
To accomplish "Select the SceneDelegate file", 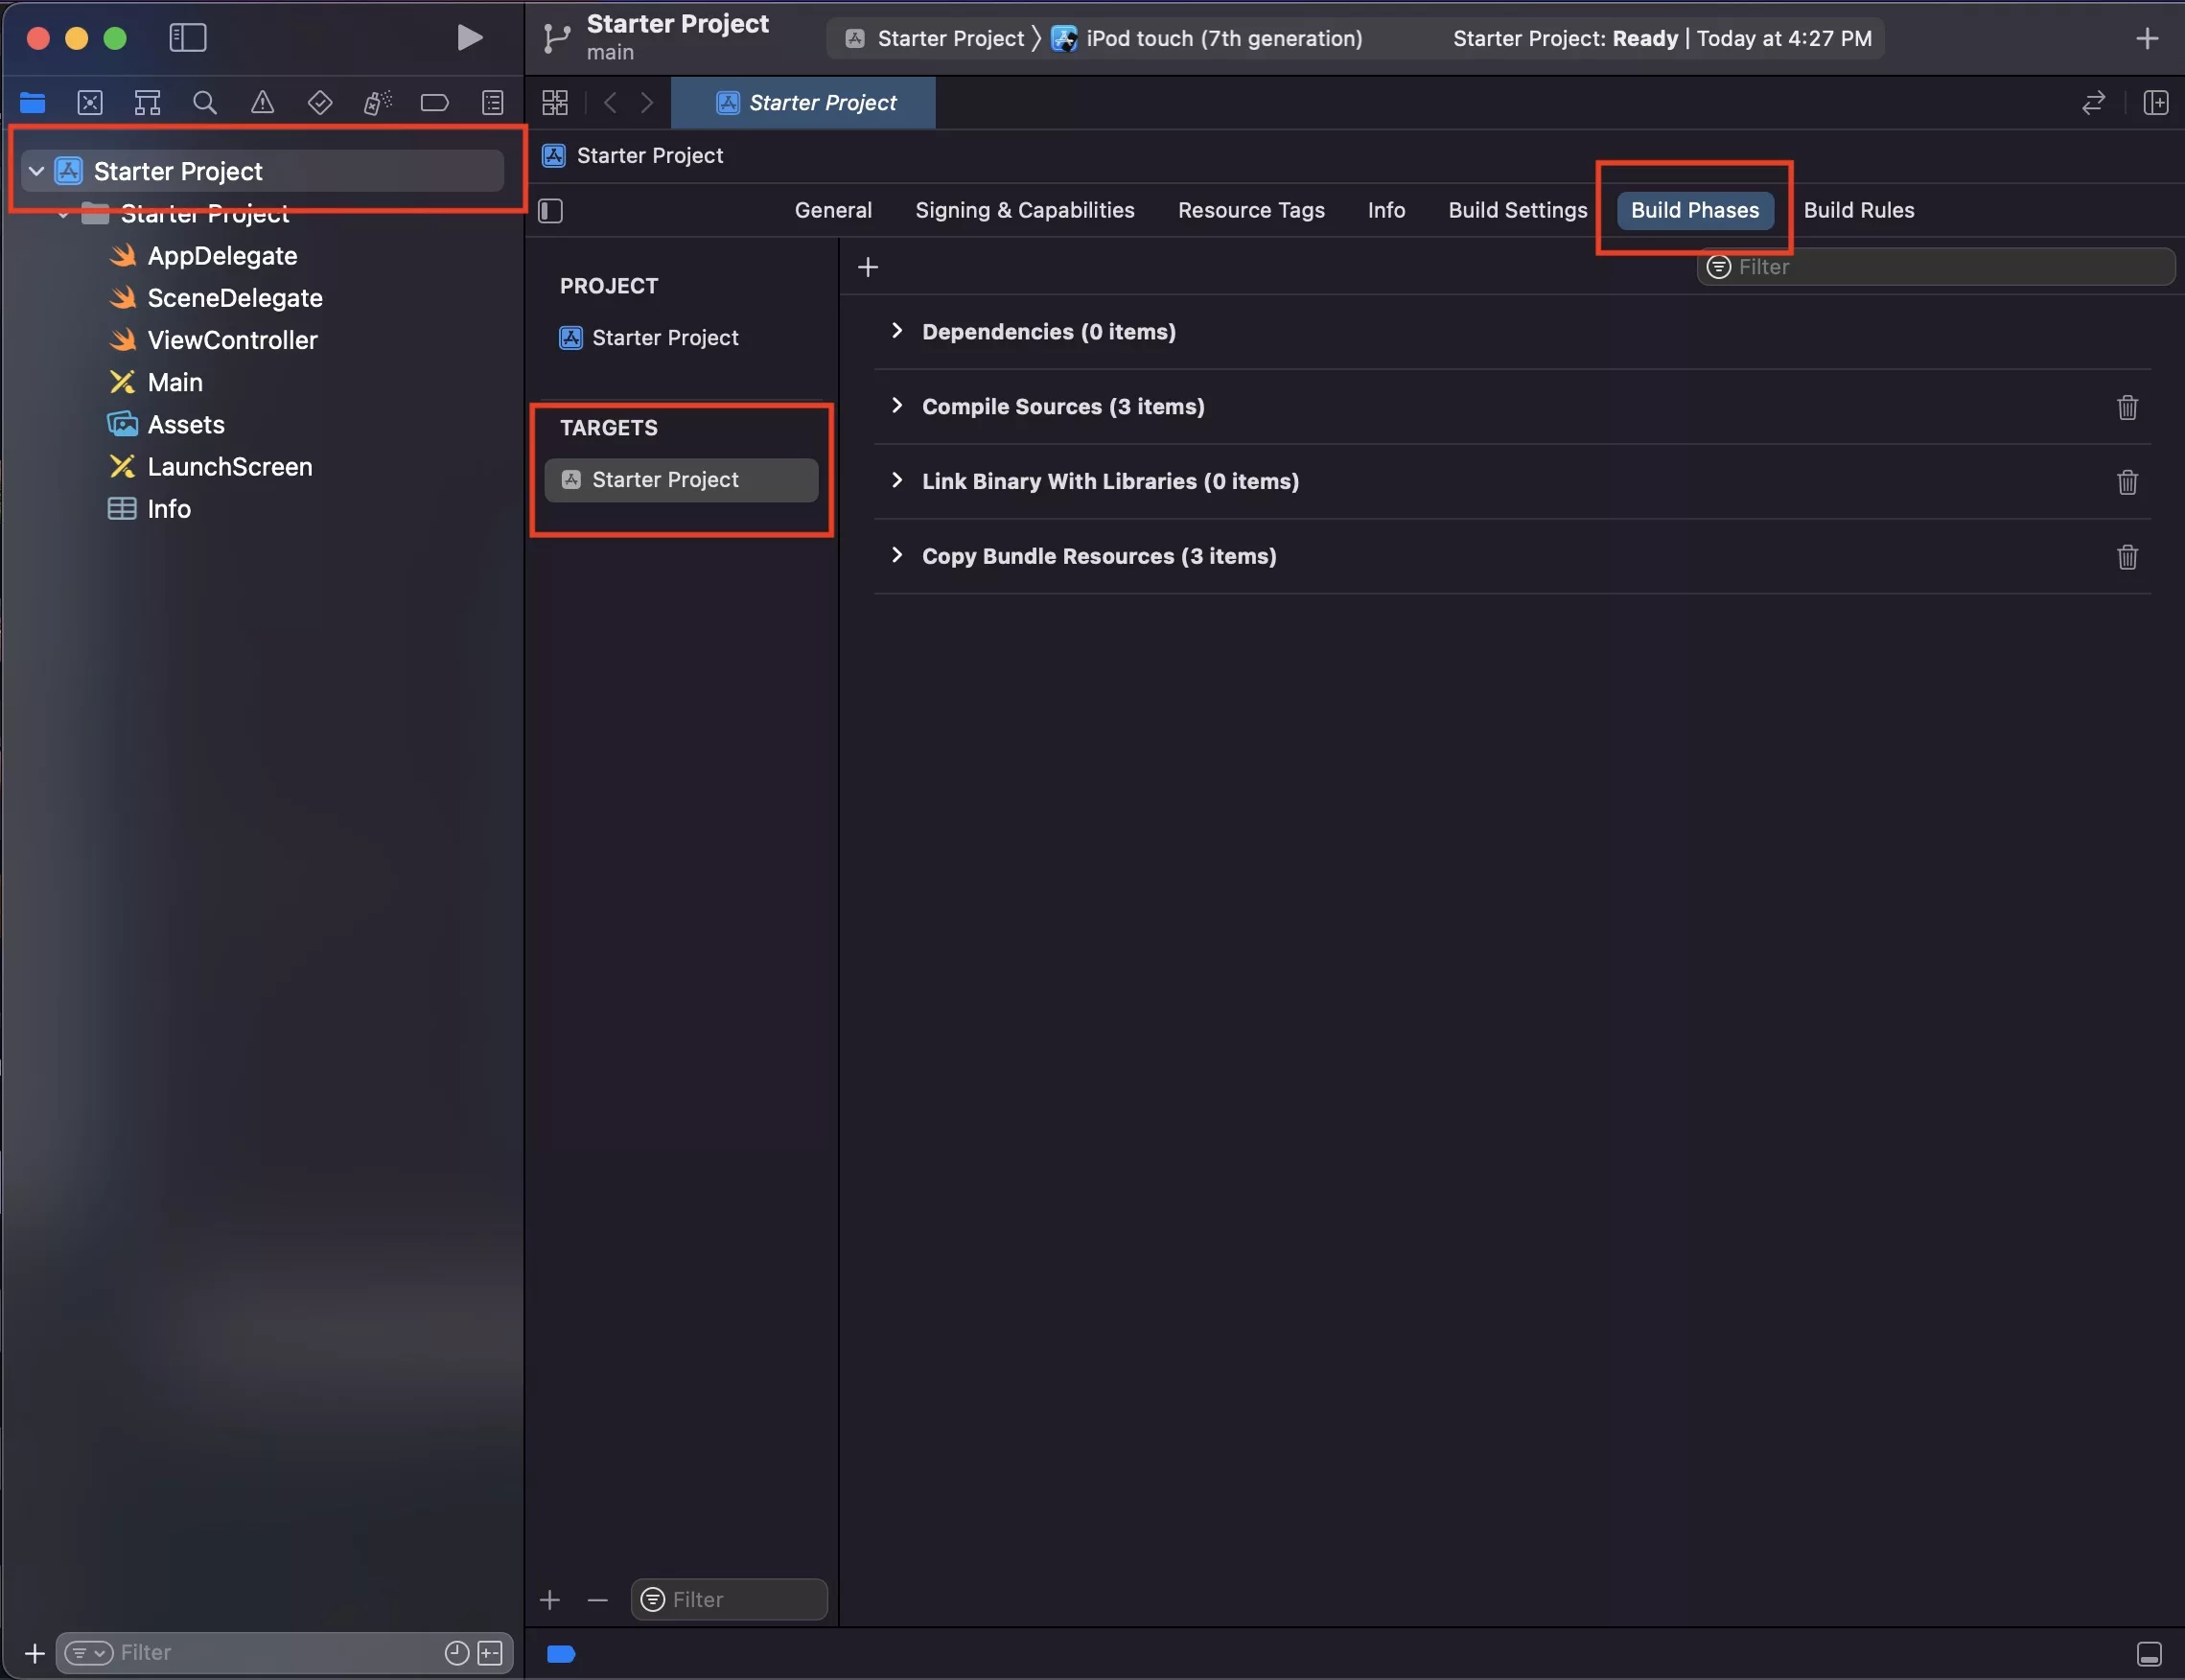I will click(235, 298).
